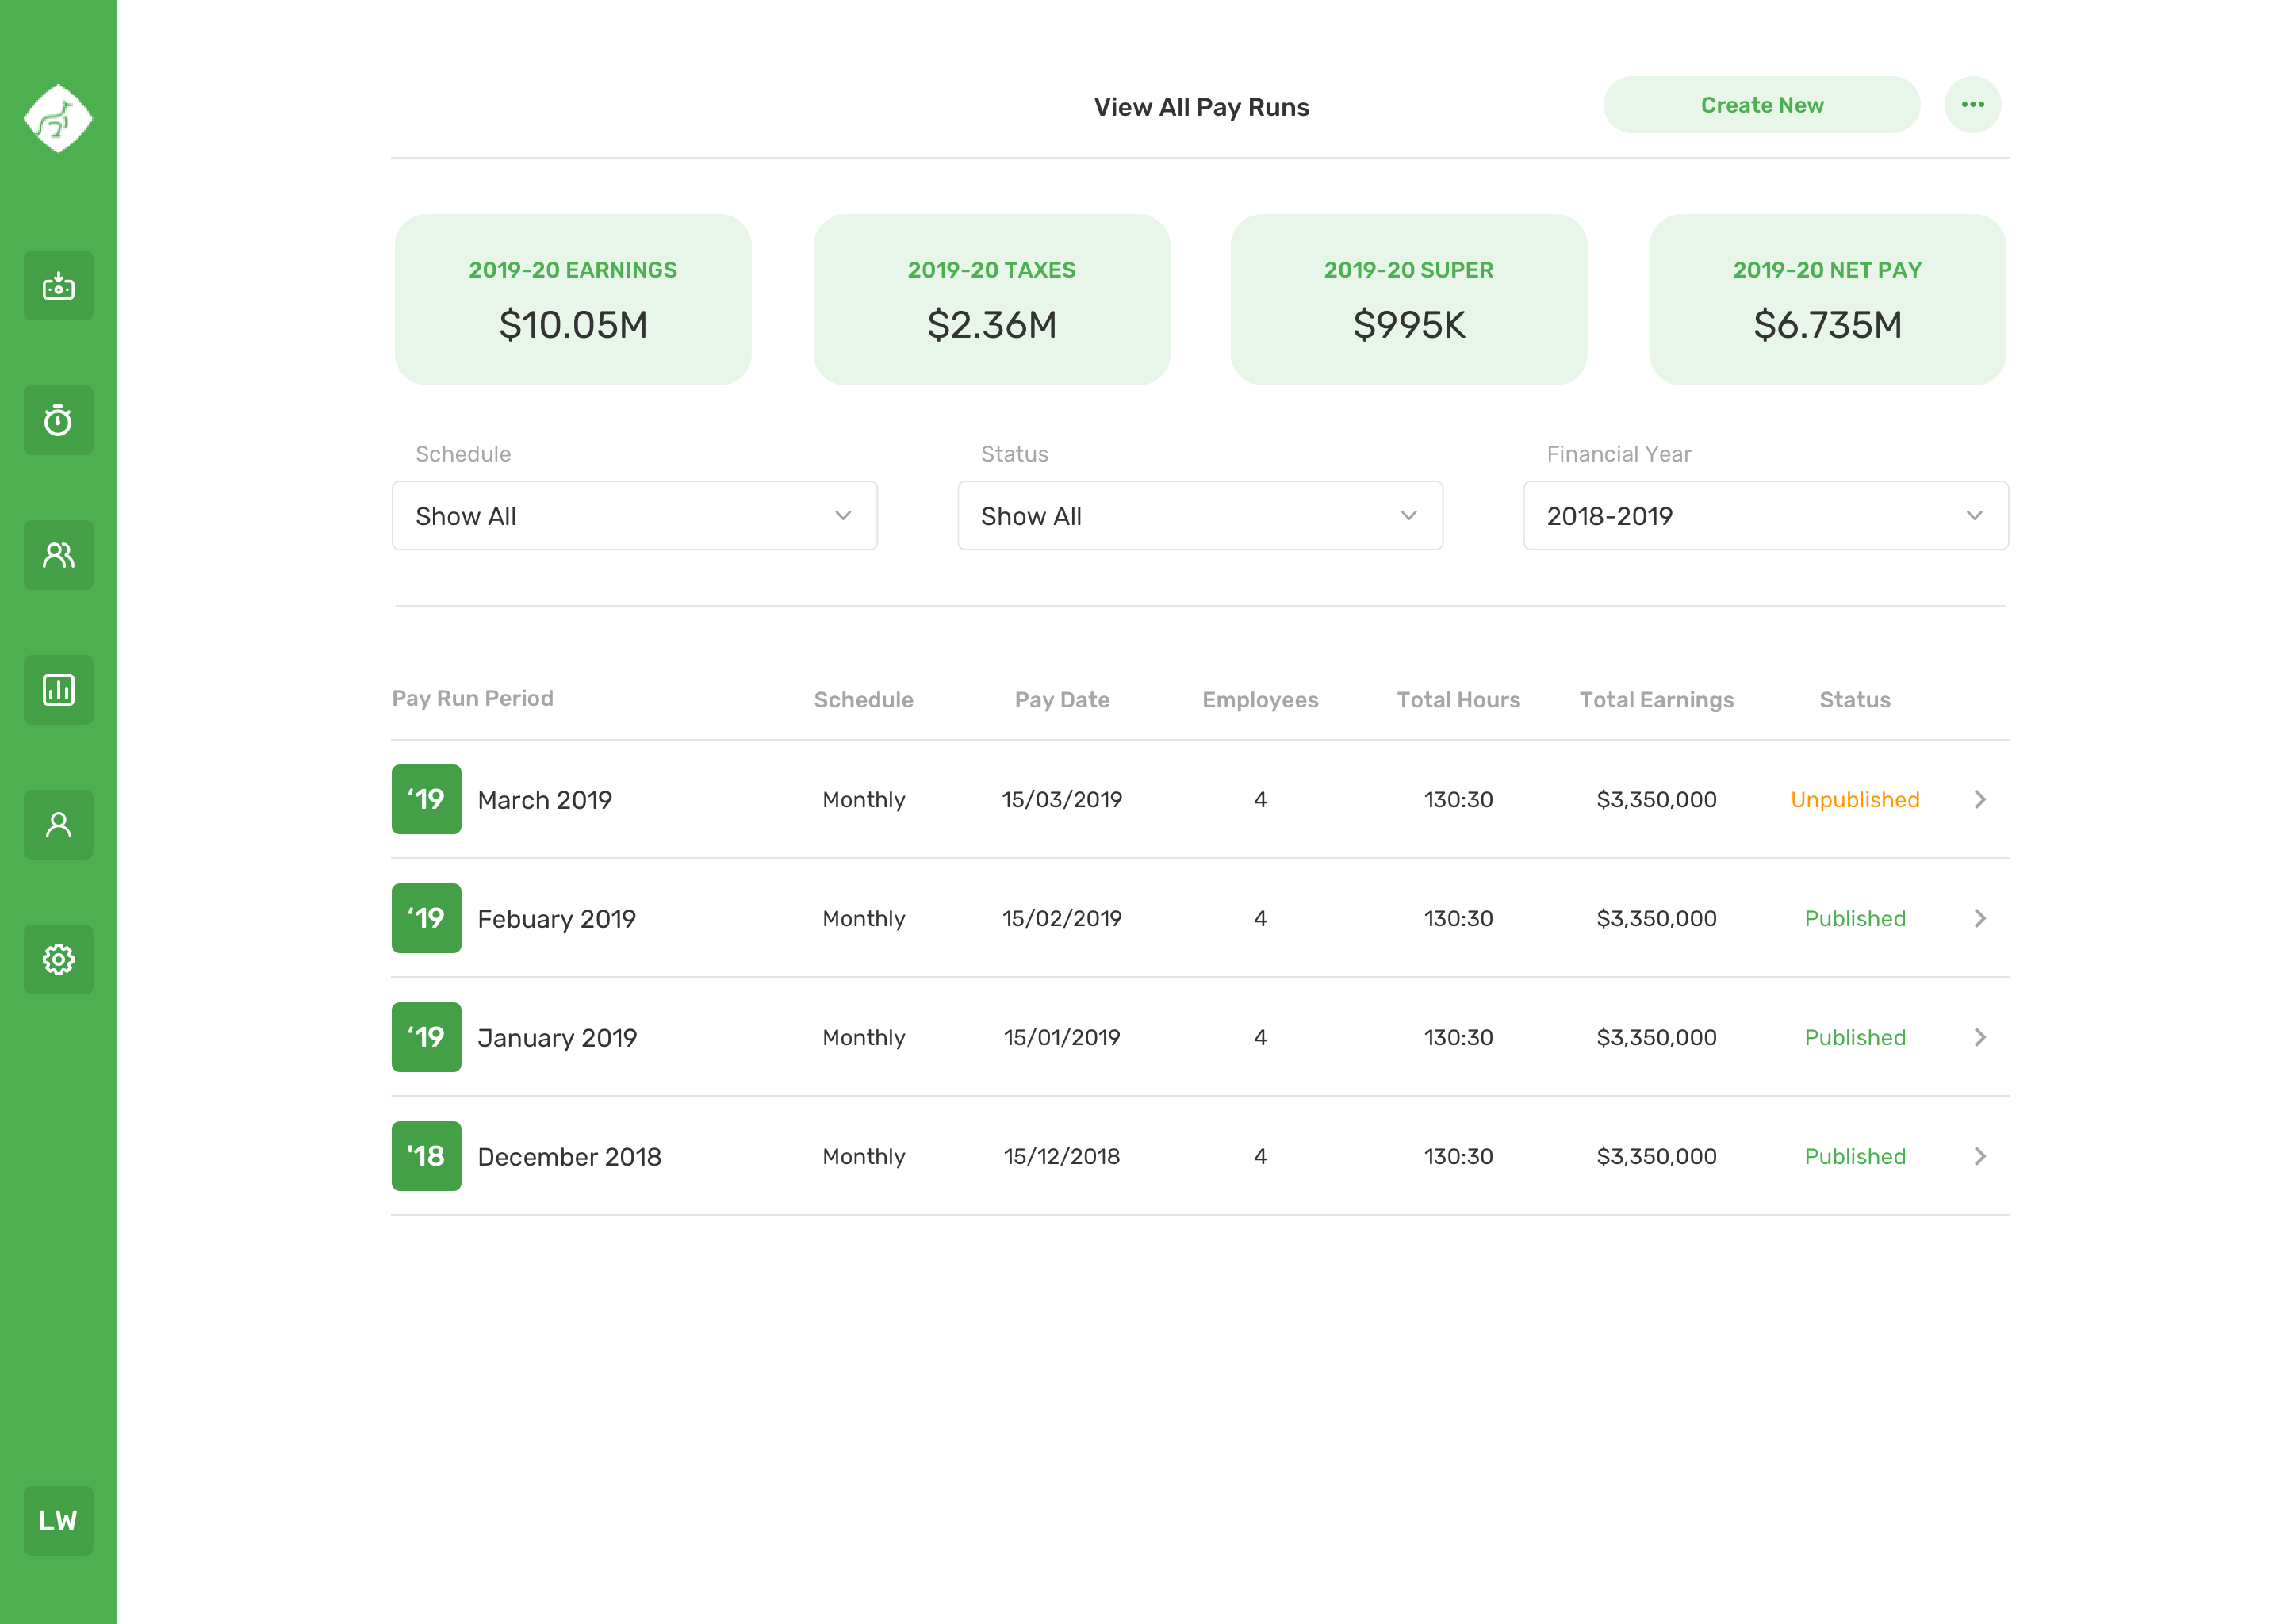Sort by Pay Date column header
Viewport: 2284px width, 1624px height.
1062,700
